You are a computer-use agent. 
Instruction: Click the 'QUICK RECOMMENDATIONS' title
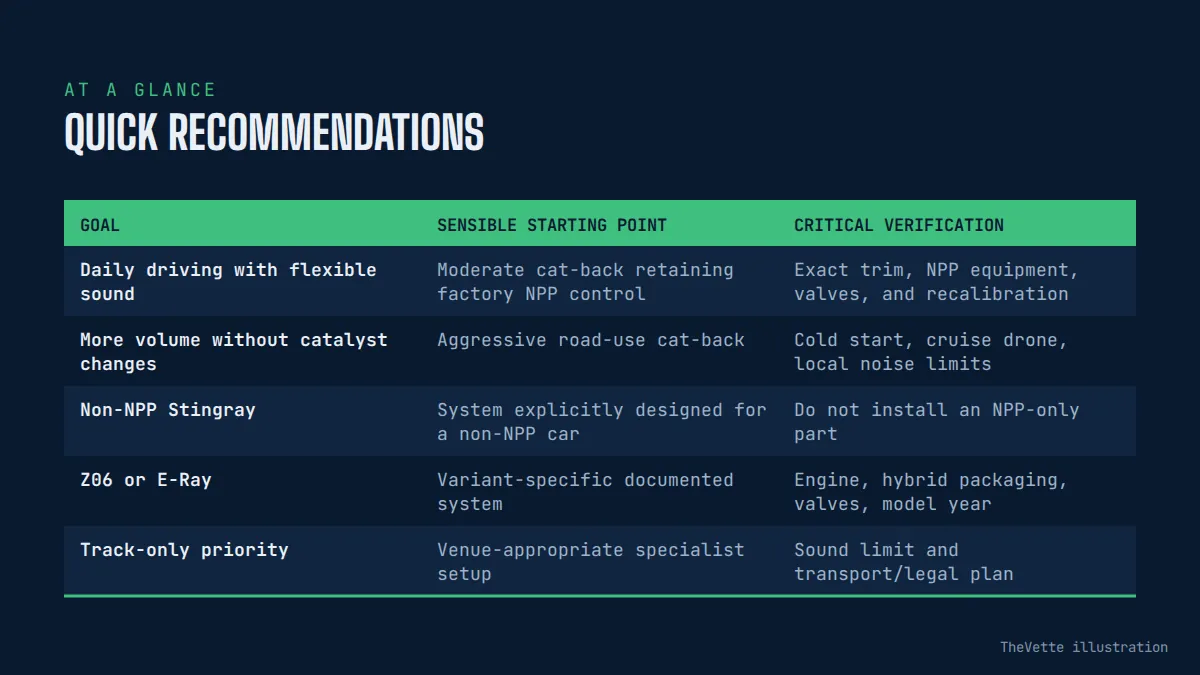274,132
